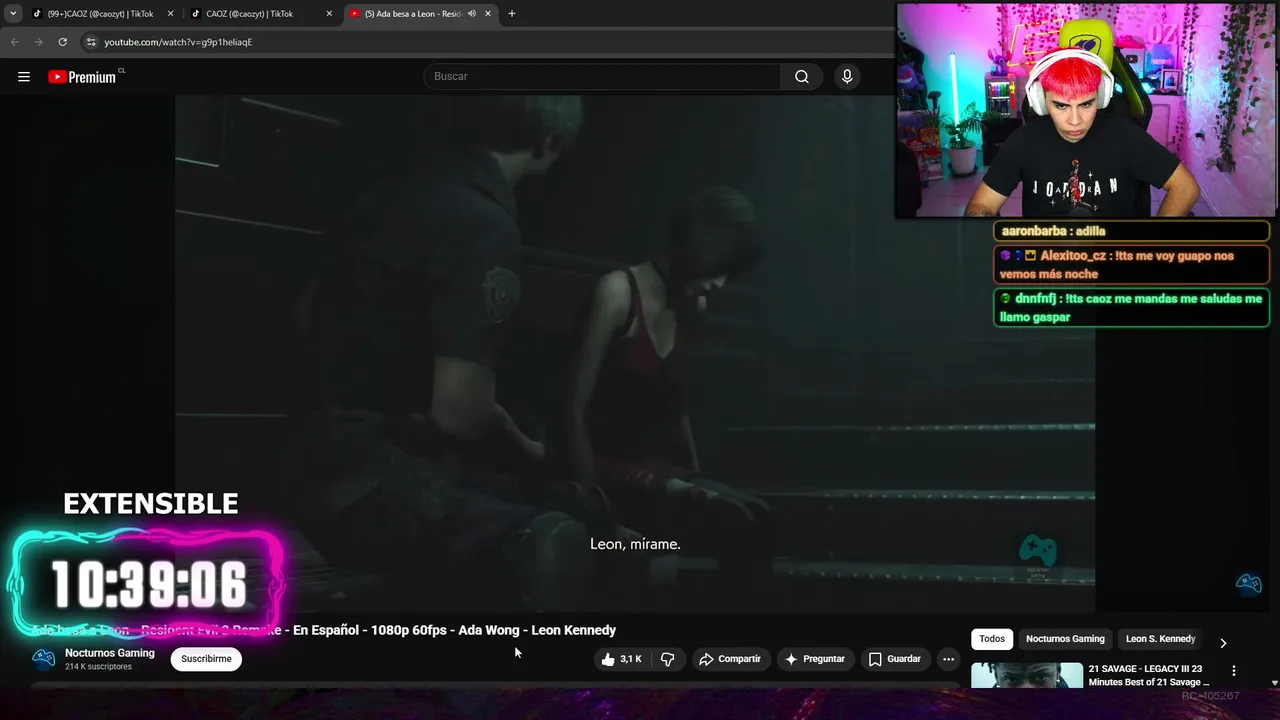Viewport: 1280px width, 720px height.
Task: Show more filter chips with right arrow
Action: click(1223, 643)
